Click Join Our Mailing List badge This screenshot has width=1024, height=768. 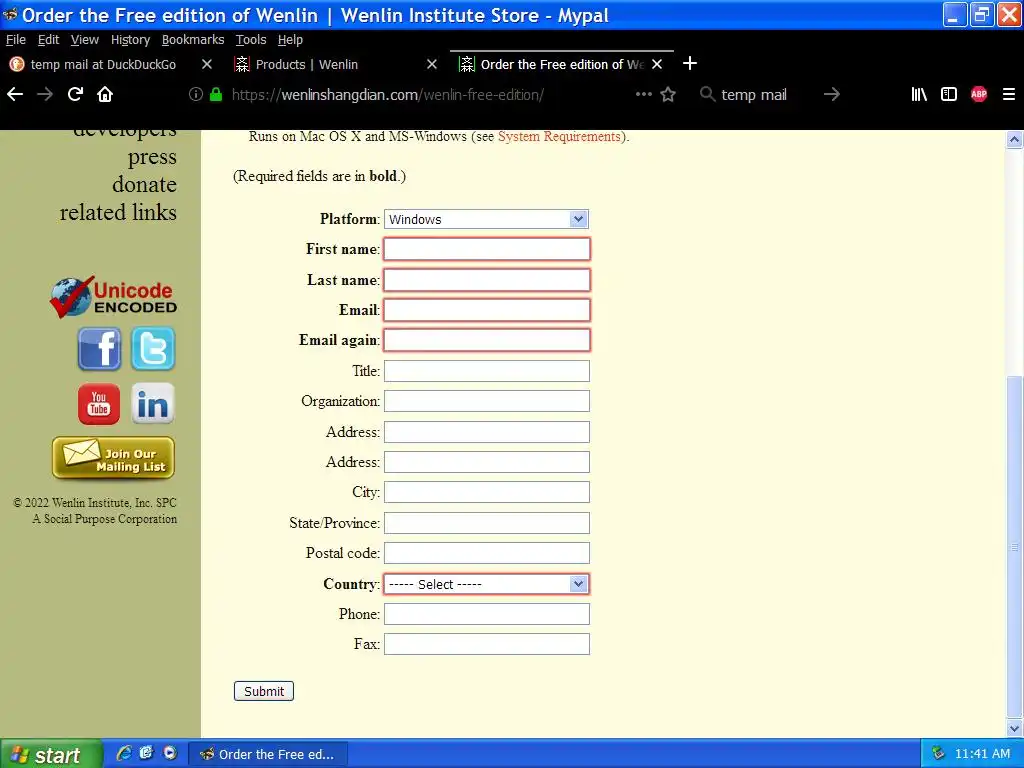point(114,458)
